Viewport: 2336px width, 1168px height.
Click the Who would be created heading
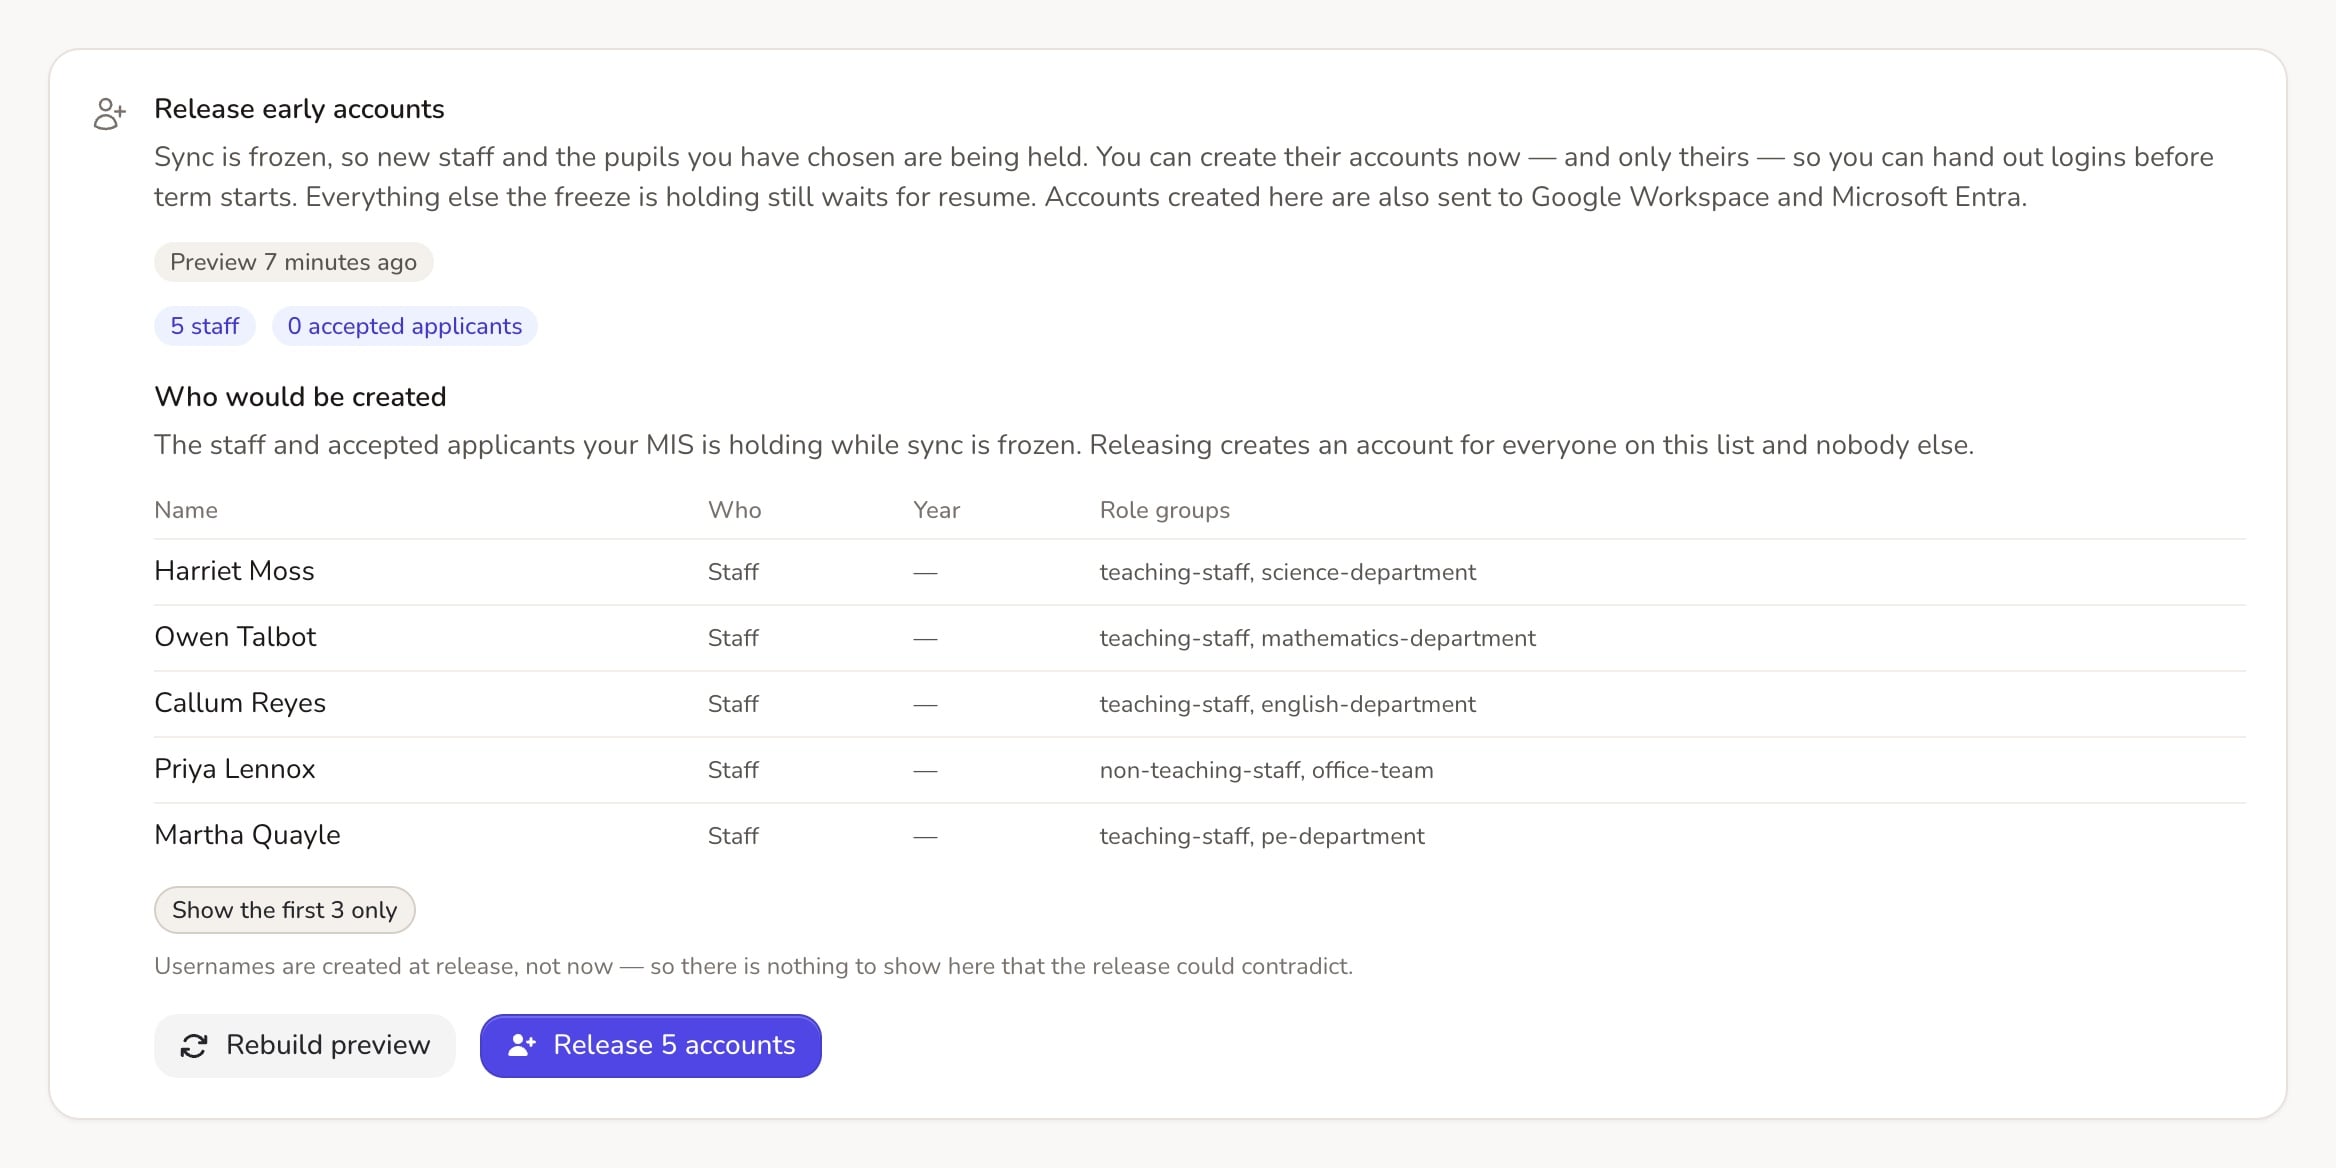(300, 397)
